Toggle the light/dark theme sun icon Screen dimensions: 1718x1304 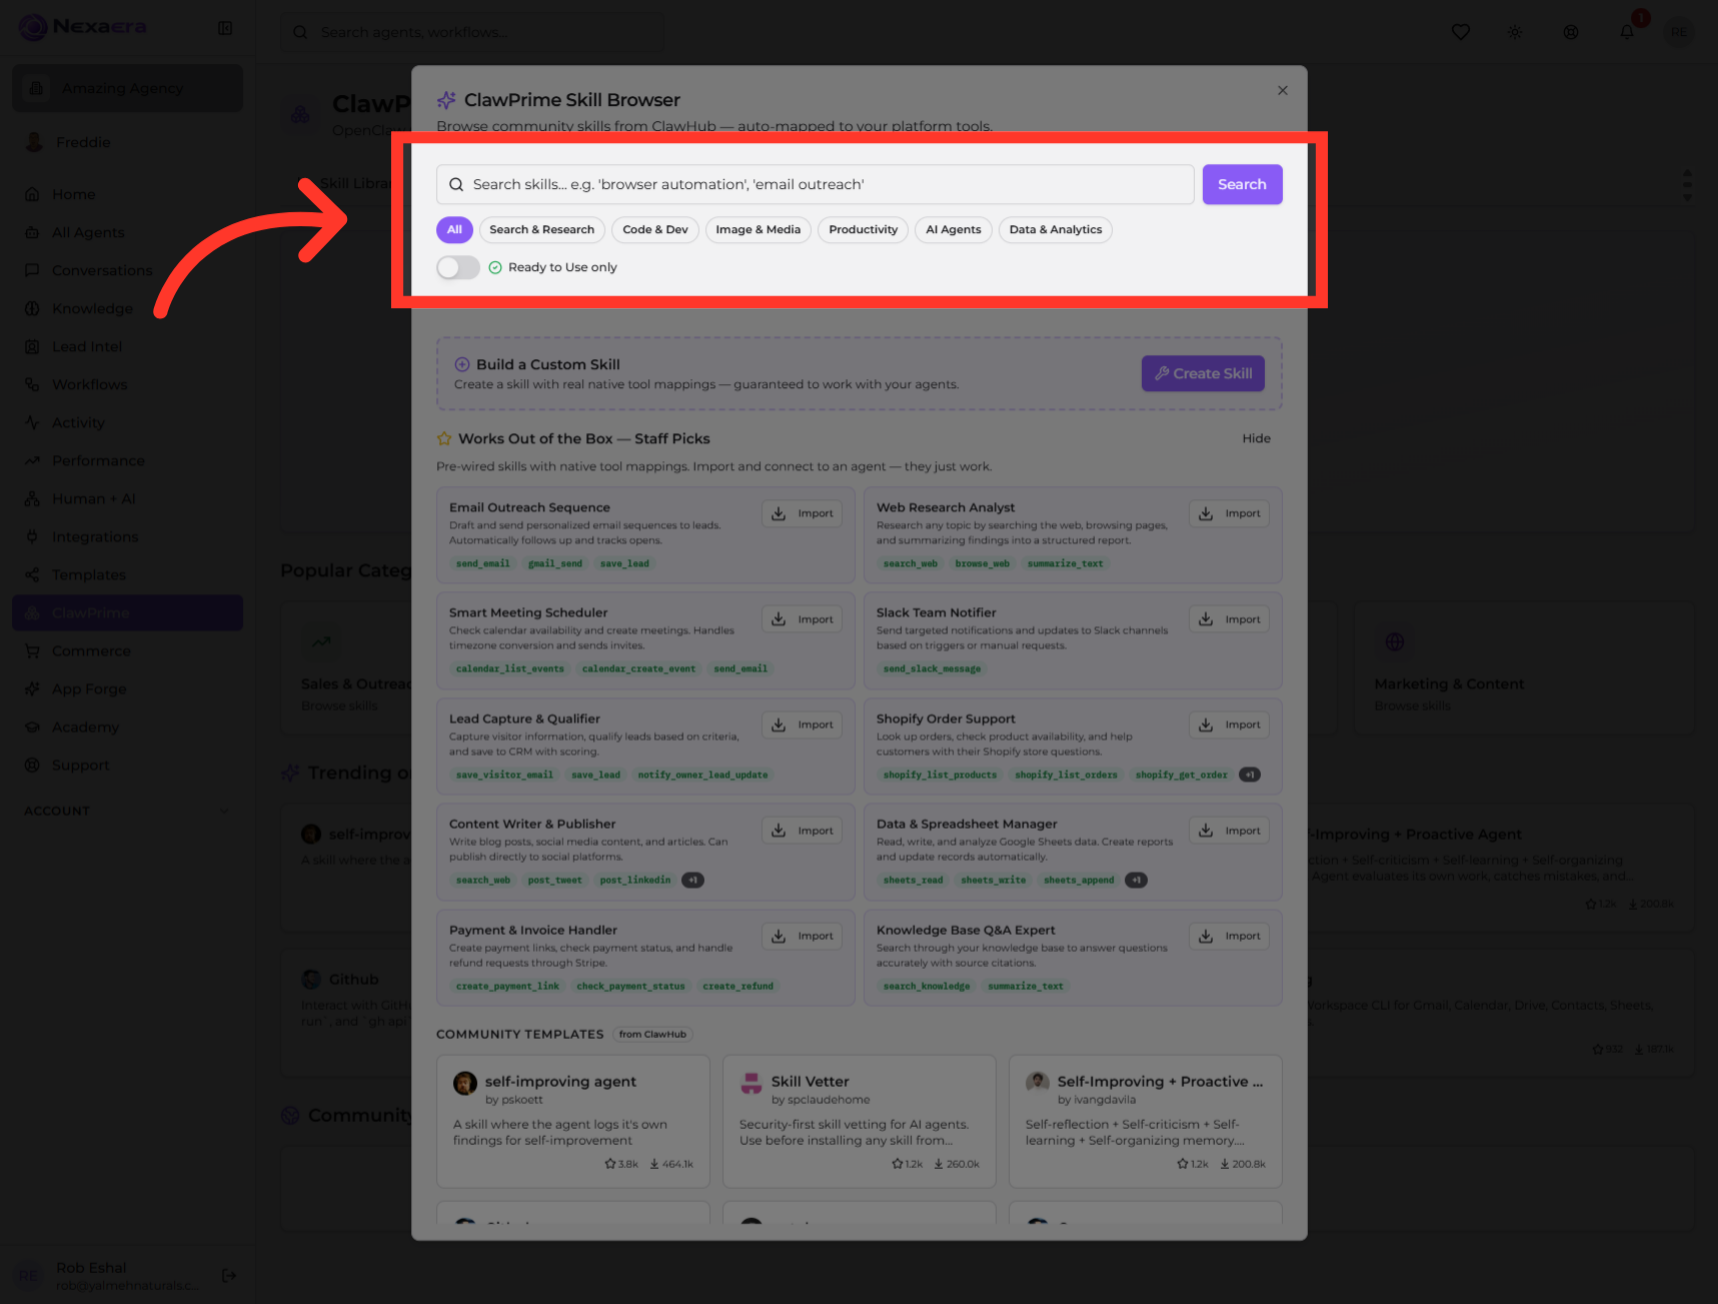[1515, 32]
